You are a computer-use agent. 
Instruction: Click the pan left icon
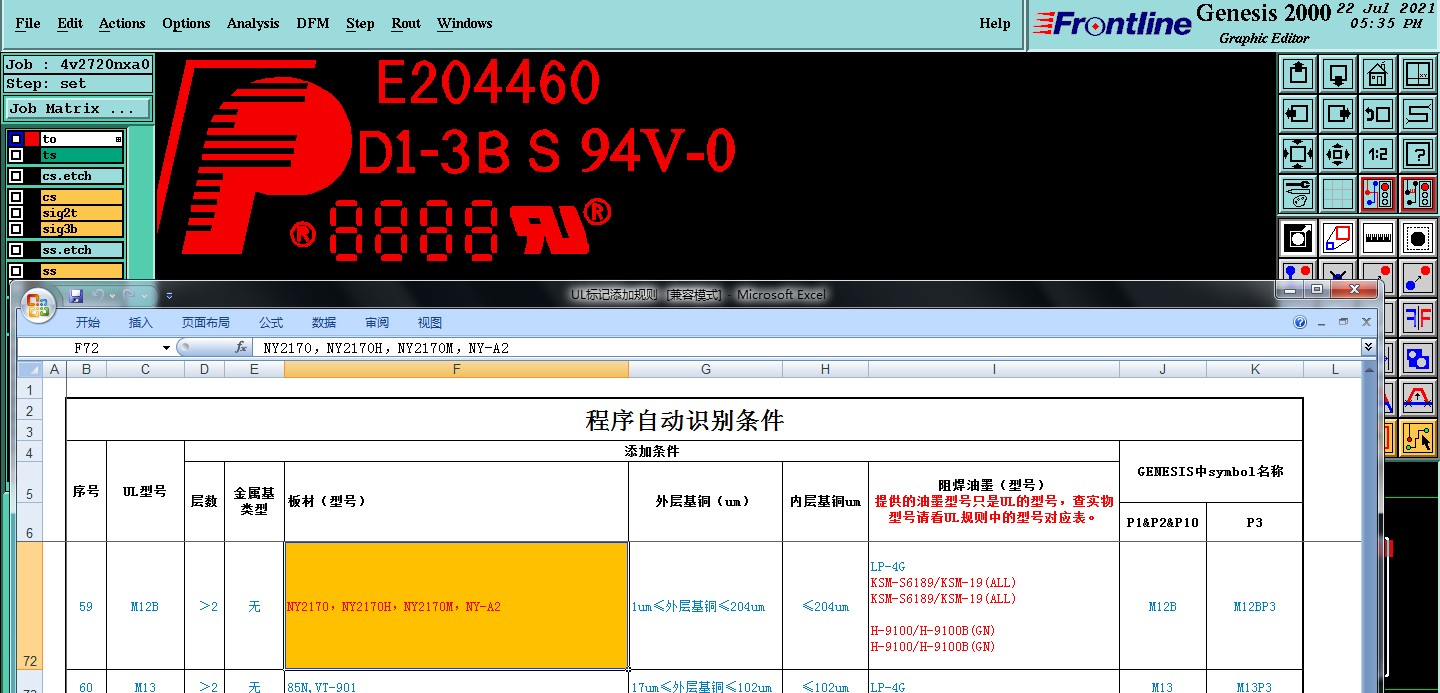[1297, 113]
